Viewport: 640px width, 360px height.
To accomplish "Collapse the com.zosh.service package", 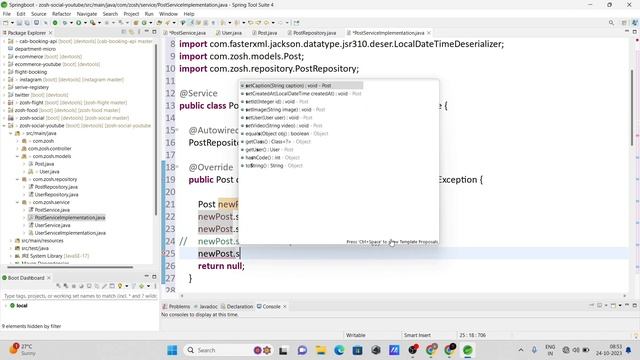I will [x=18, y=202].
